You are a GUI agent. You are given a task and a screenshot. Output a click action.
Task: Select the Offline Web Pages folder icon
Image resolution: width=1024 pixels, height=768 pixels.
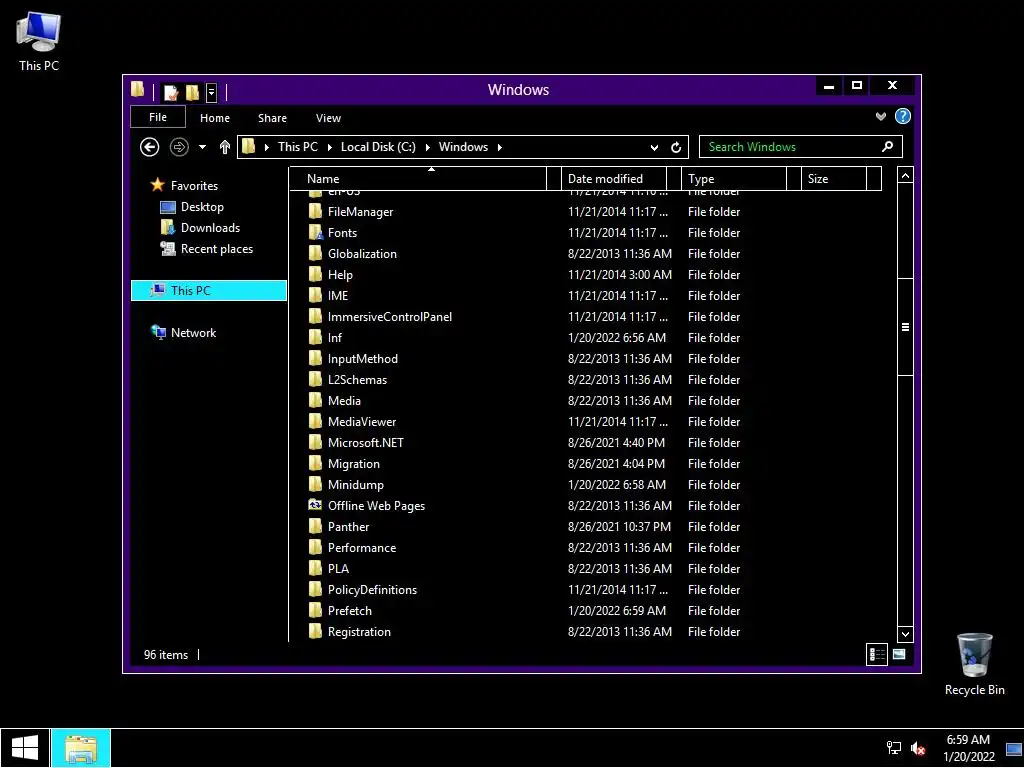[x=315, y=505]
